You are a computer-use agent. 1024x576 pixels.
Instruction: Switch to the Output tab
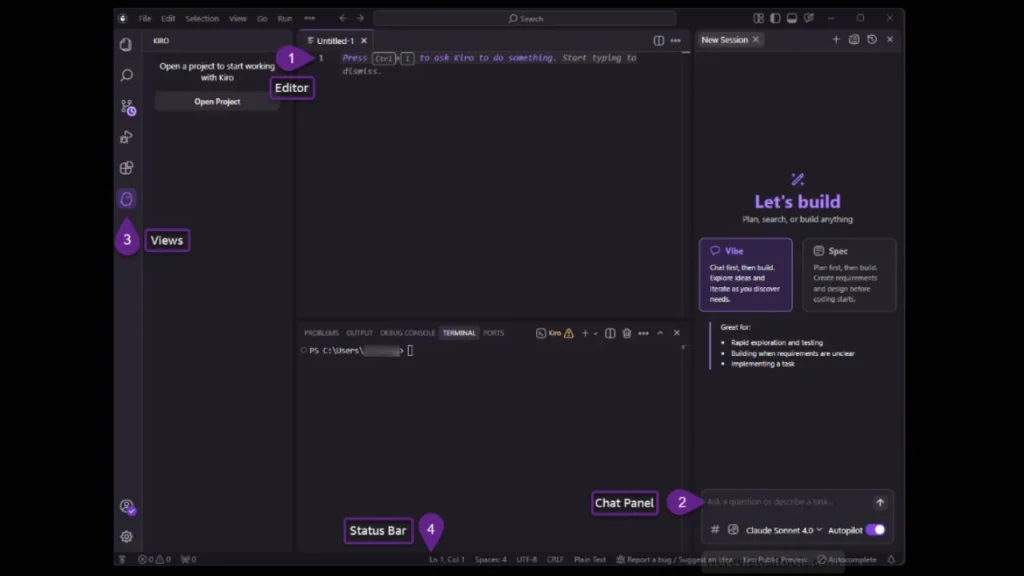click(x=359, y=333)
